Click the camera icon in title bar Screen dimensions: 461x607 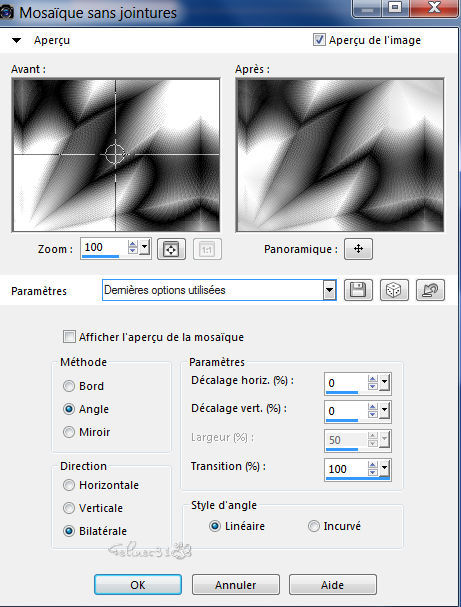click(7, 13)
